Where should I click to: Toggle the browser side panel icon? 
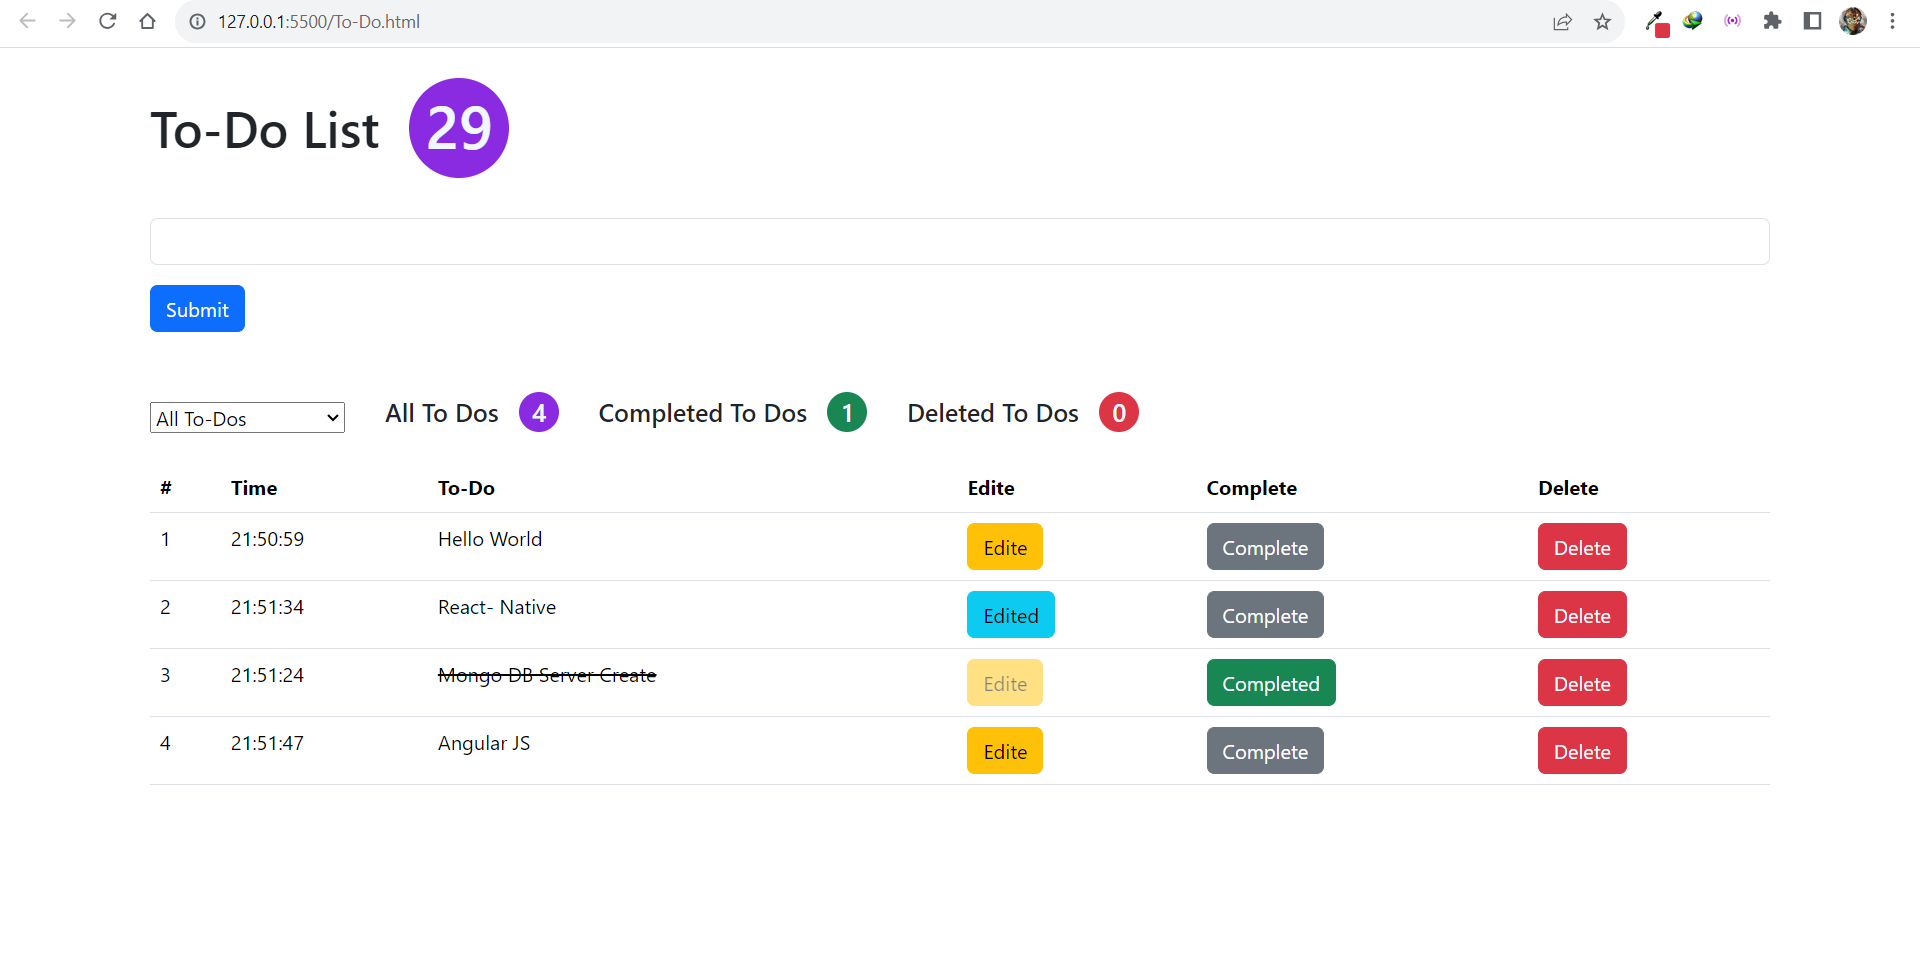[x=1812, y=21]
